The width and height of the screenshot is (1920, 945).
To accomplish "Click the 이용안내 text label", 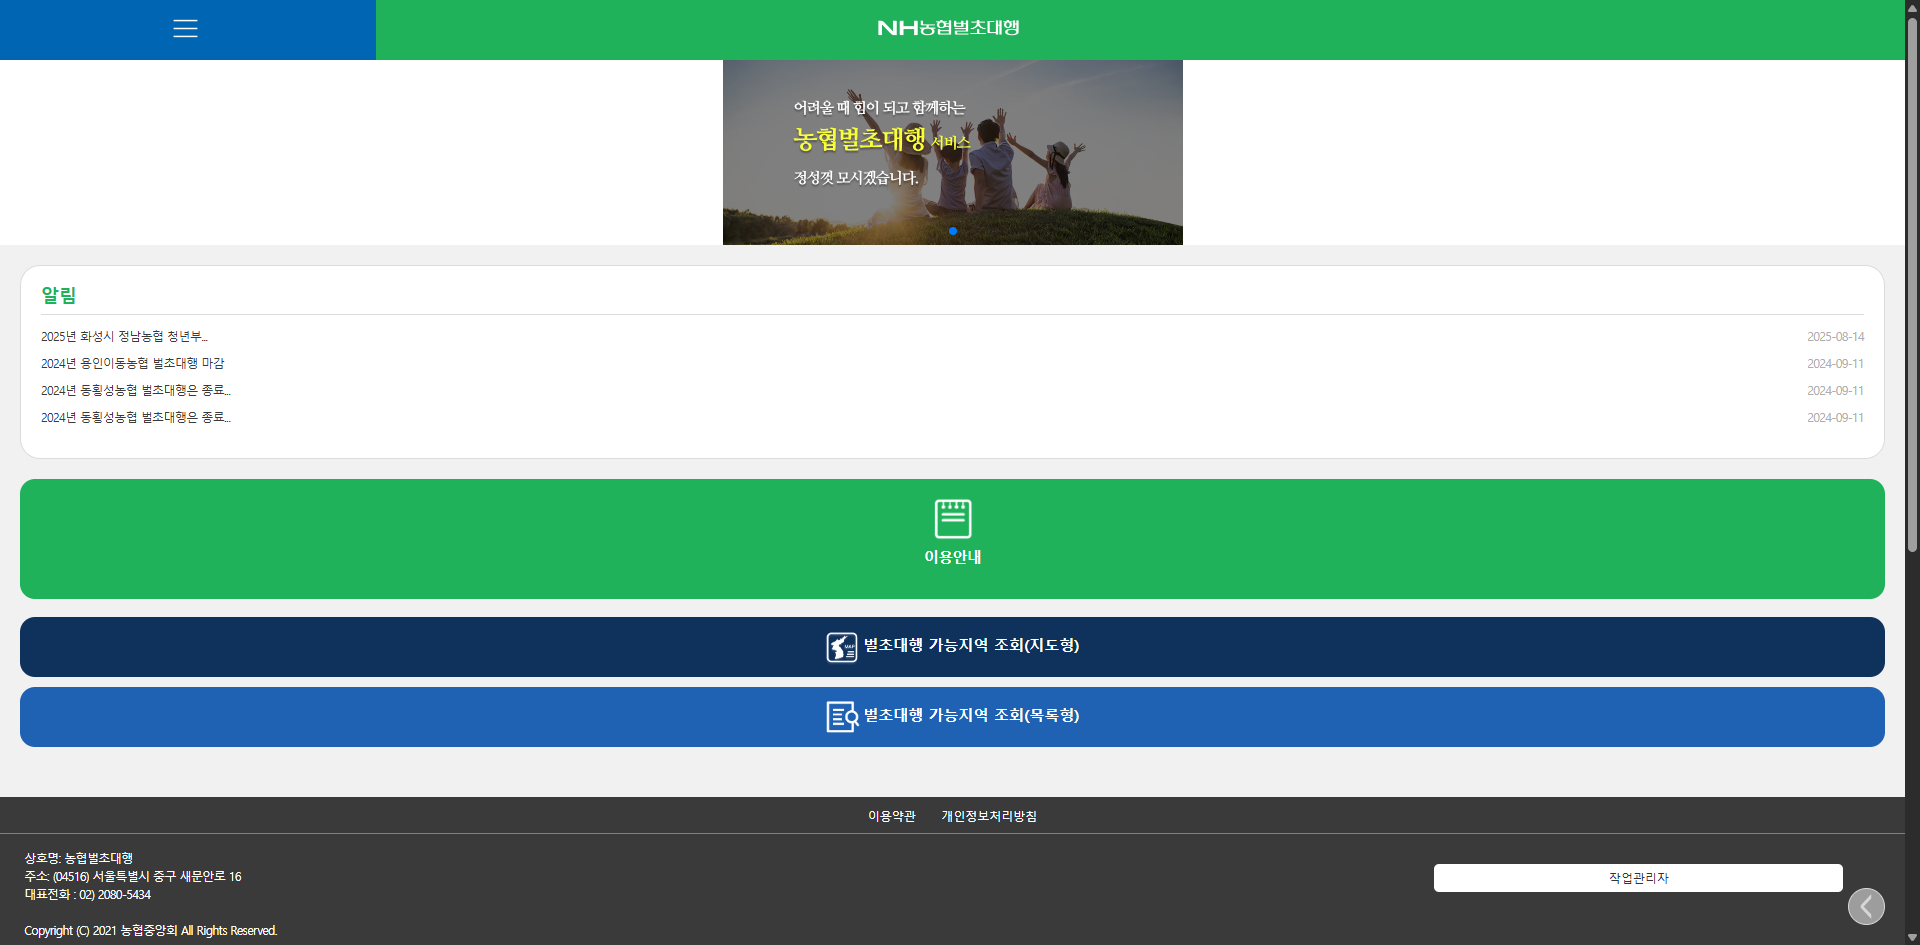I will 952,557.
